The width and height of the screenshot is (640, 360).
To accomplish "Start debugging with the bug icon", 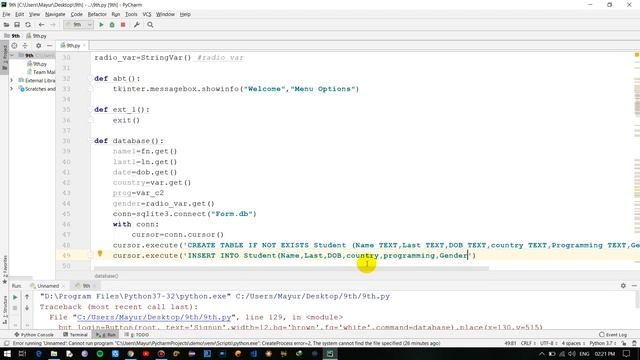I will coord(112,25).
